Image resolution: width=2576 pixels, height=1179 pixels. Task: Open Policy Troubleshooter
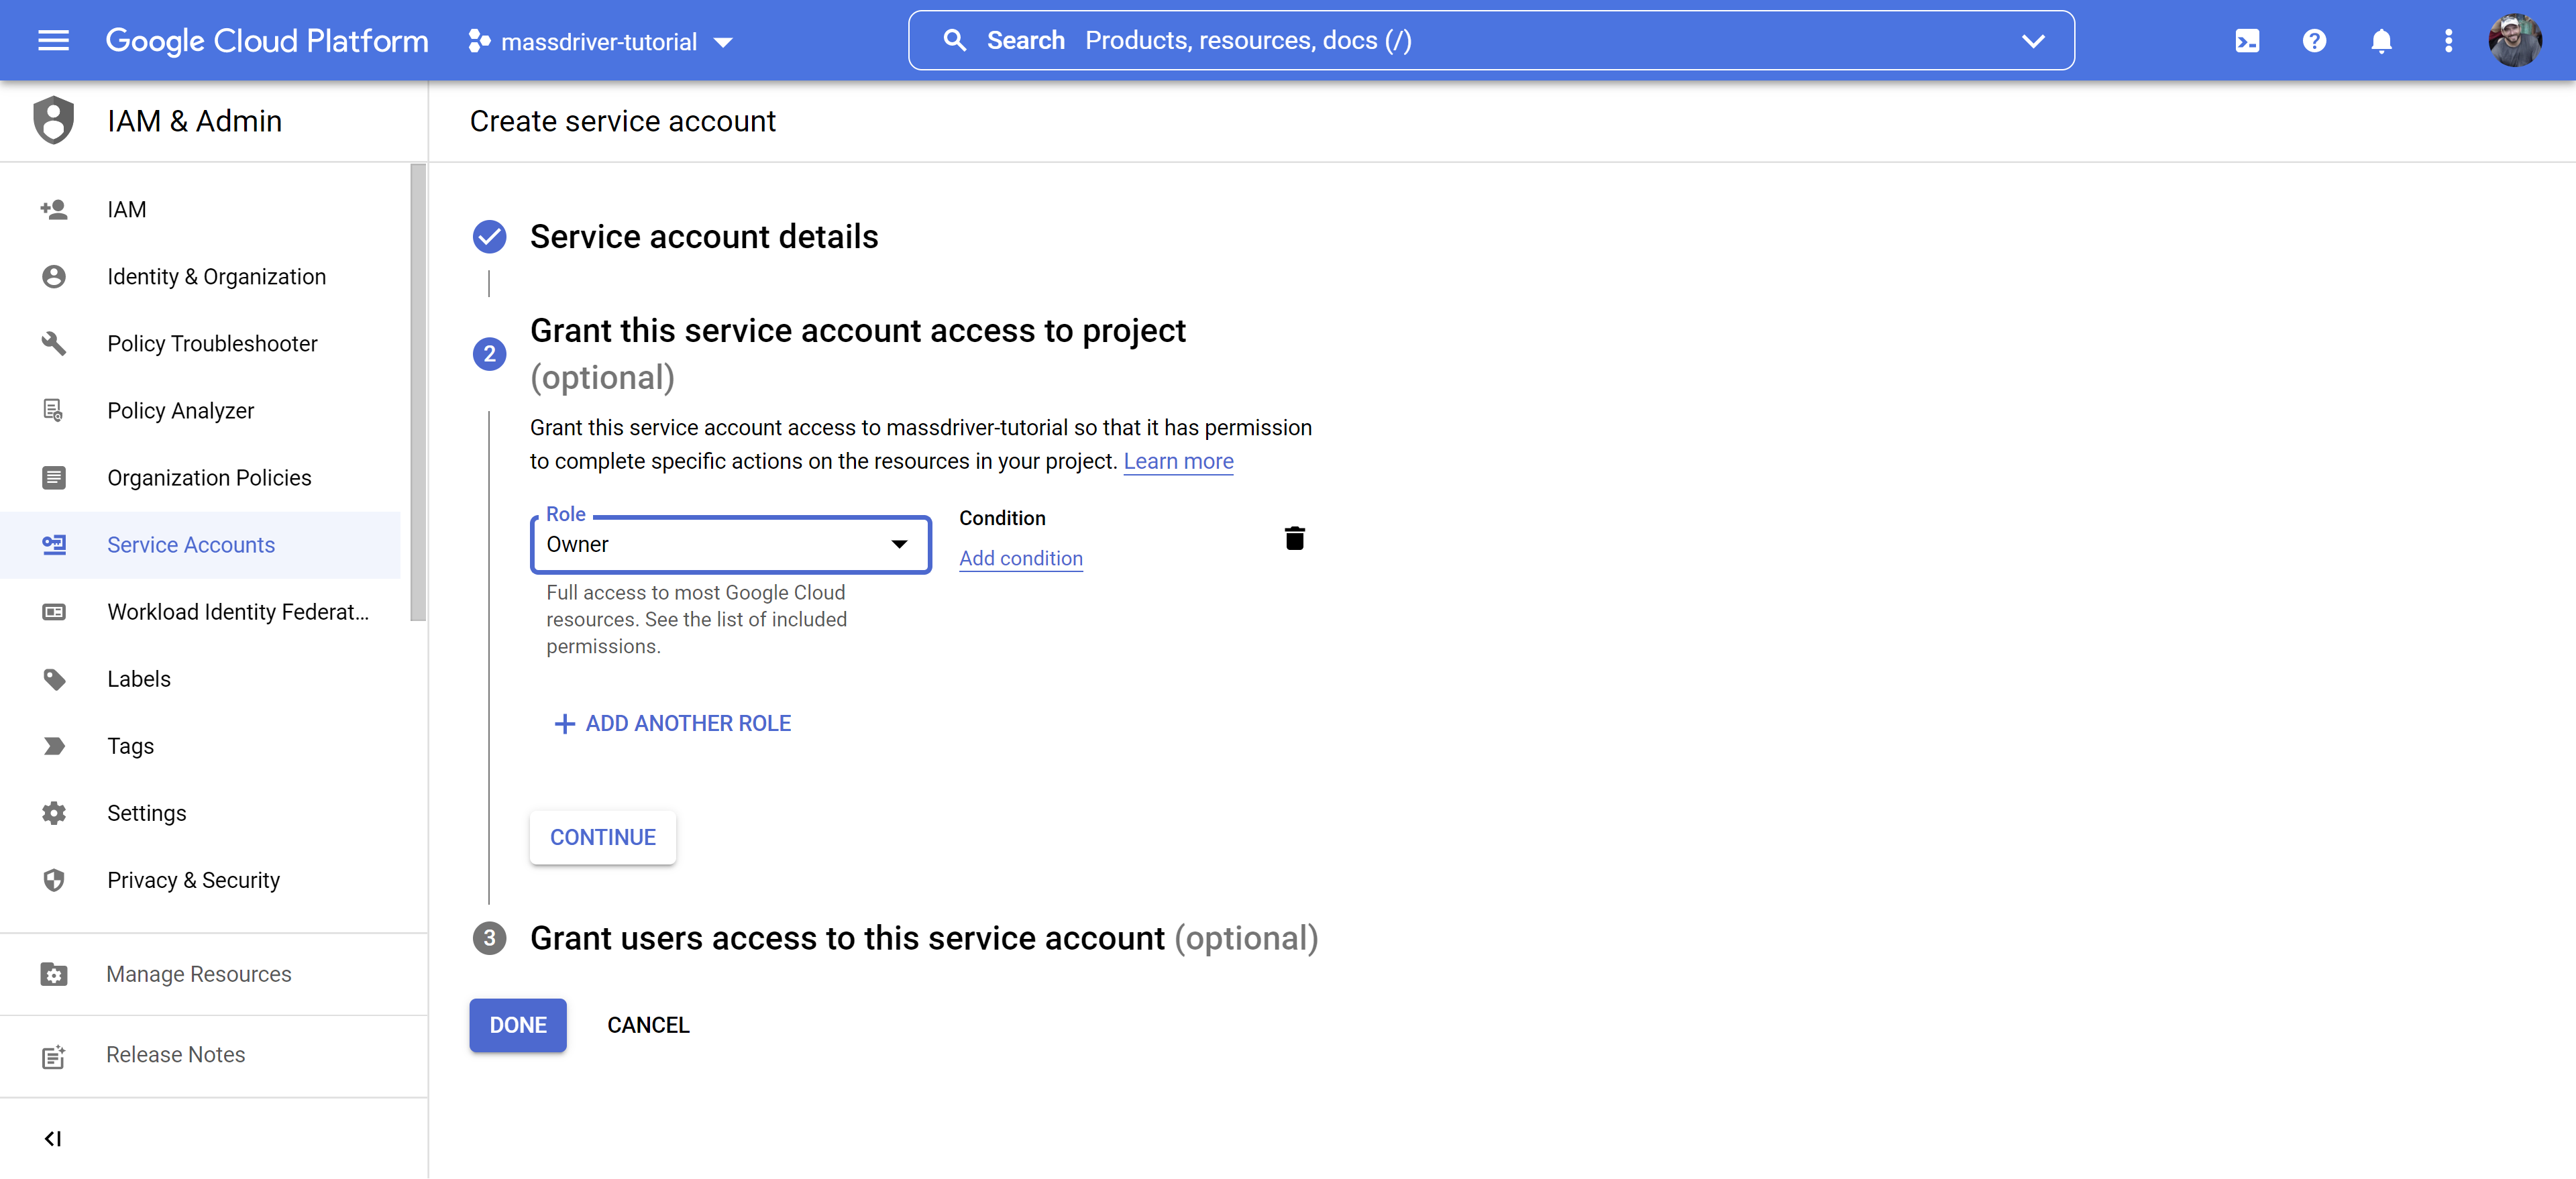pyautogui.click(x=213, y=344)
